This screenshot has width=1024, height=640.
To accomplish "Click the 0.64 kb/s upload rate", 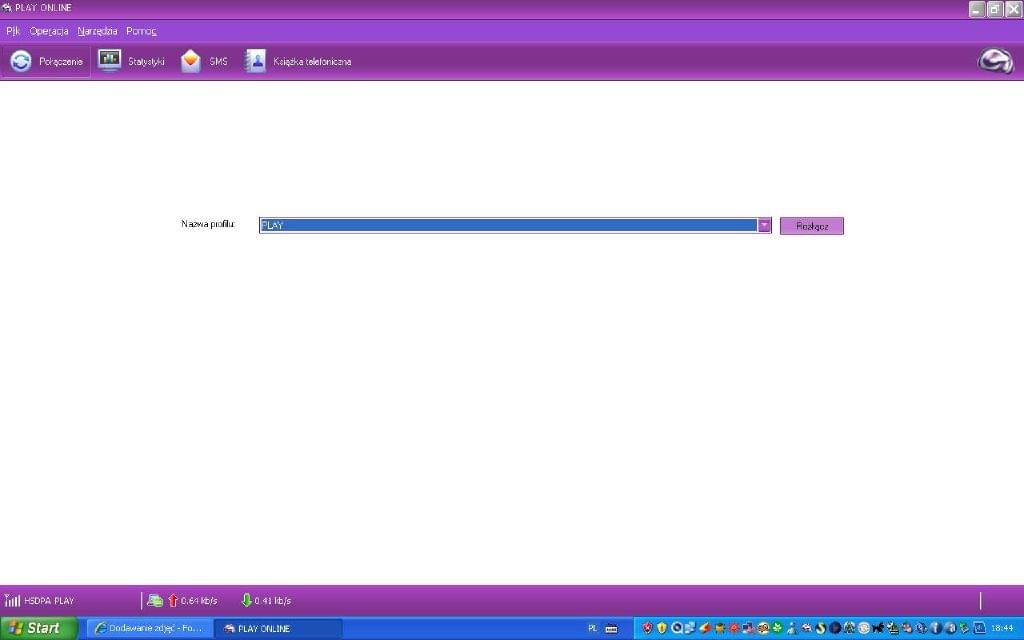I will point(199,601).
